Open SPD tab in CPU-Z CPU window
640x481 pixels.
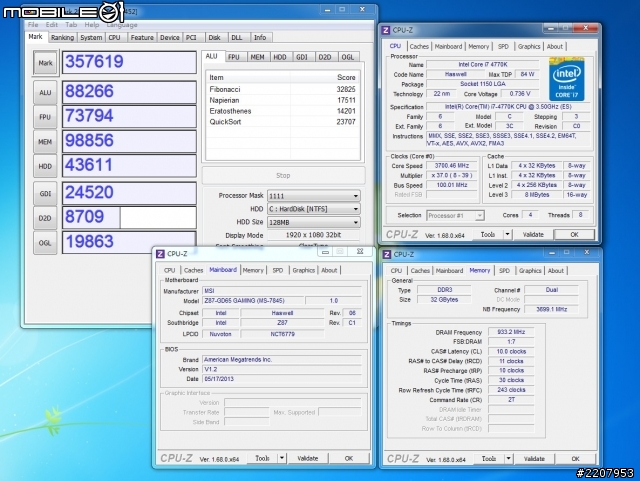pyautogui.click(x=503, y=47)
